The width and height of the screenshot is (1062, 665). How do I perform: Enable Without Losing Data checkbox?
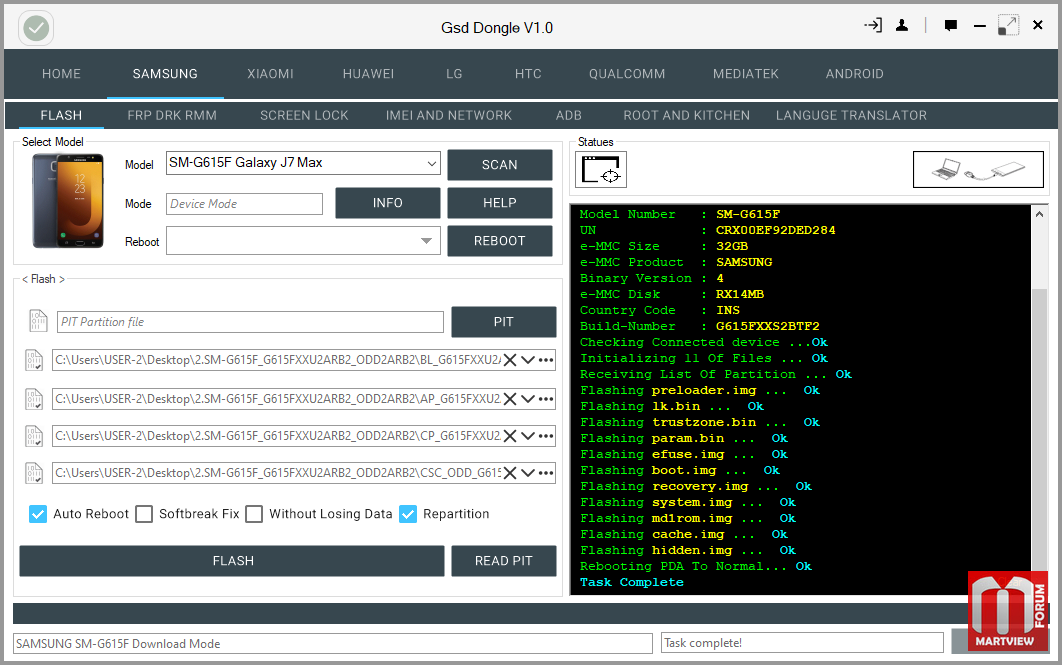[254, 514]
